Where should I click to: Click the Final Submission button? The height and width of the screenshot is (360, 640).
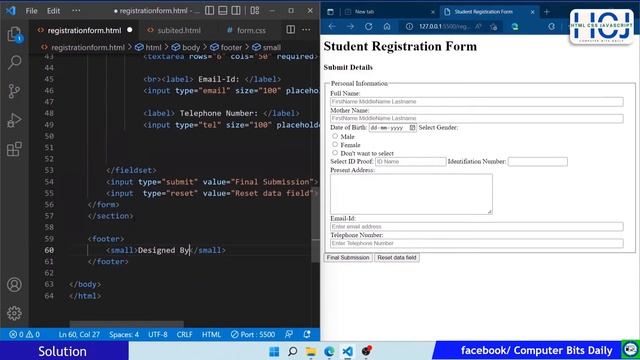348,258
